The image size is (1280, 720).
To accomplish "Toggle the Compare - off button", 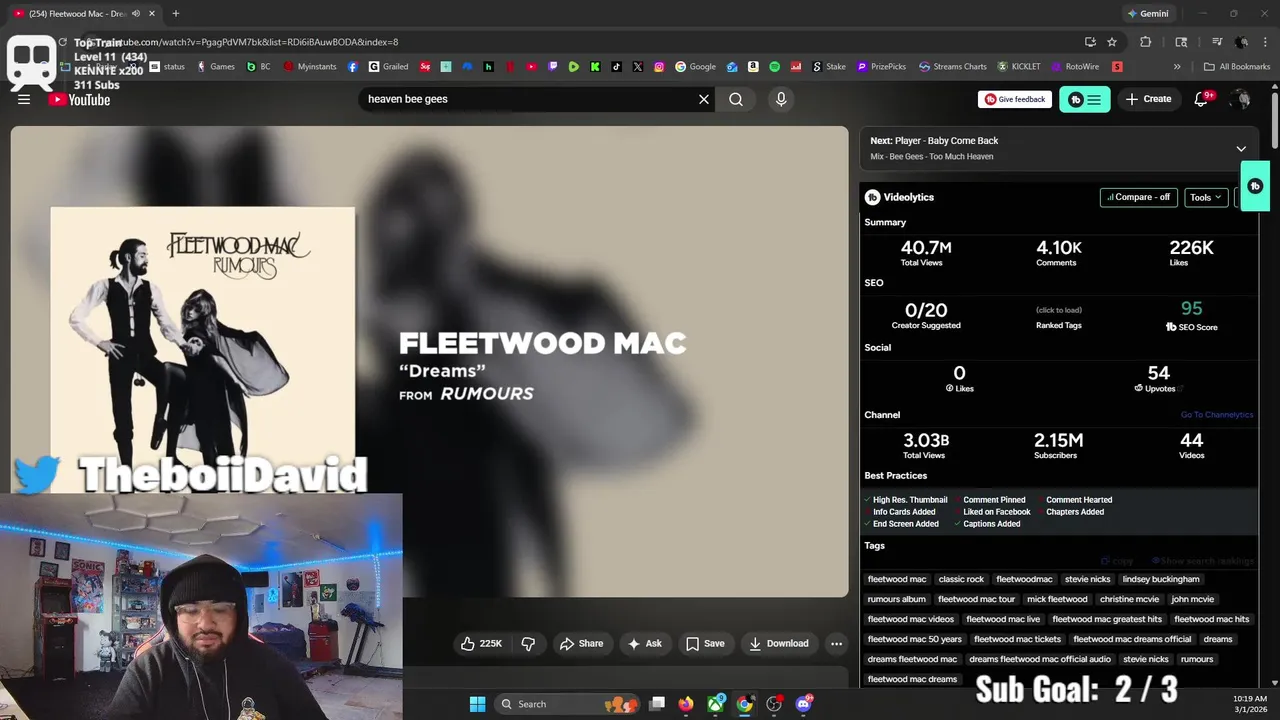I will [1138, 197].
